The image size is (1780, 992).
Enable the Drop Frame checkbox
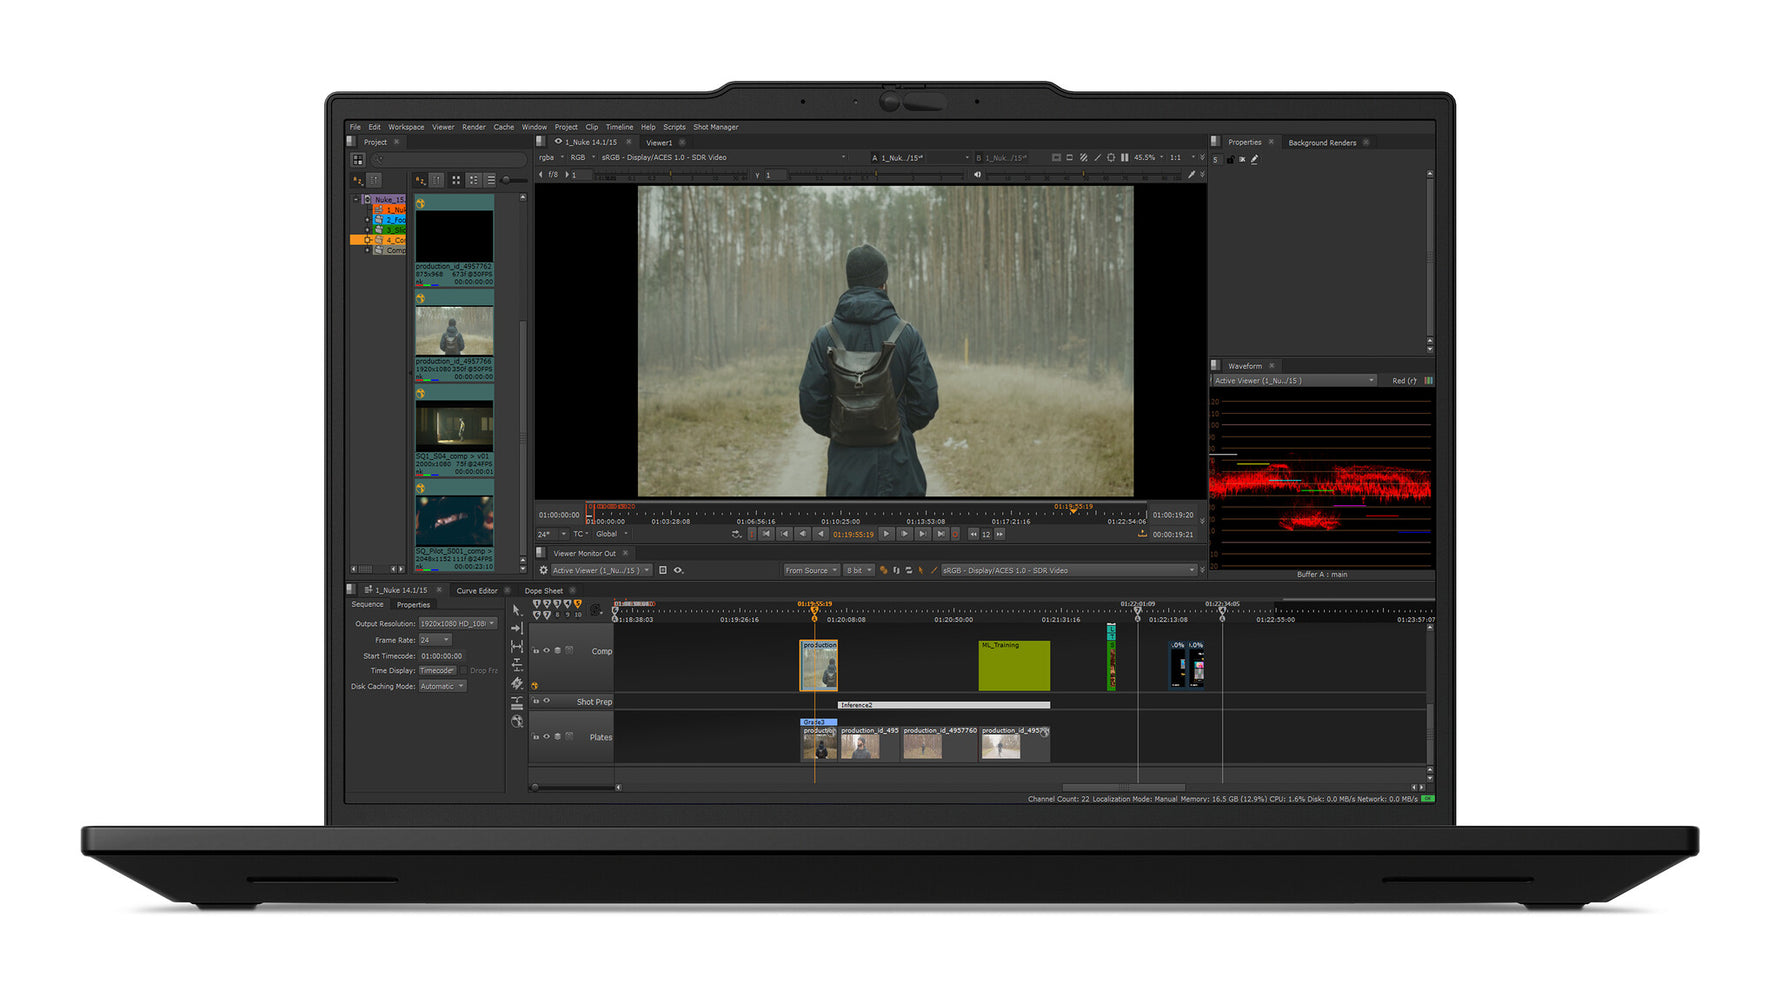(464, 670)
